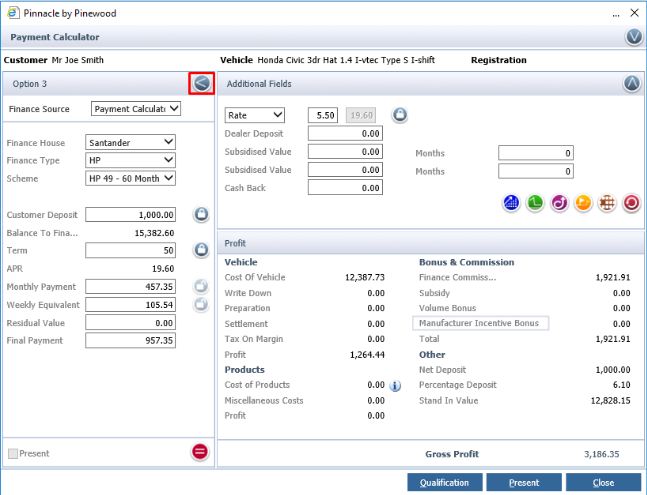This screenshot has height=495, width=647.
Task: Click the Internet Explorer icon in title bar
Action: (13, 13)
